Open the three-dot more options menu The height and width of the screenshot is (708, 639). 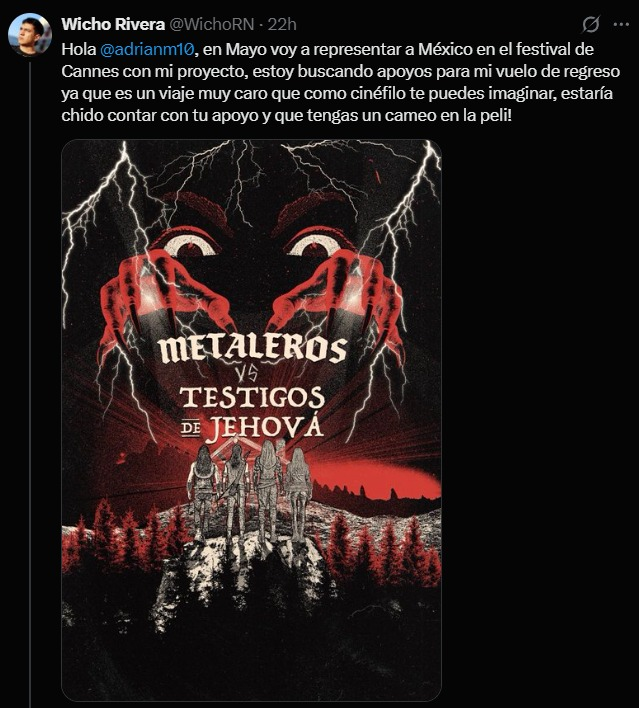621,25
